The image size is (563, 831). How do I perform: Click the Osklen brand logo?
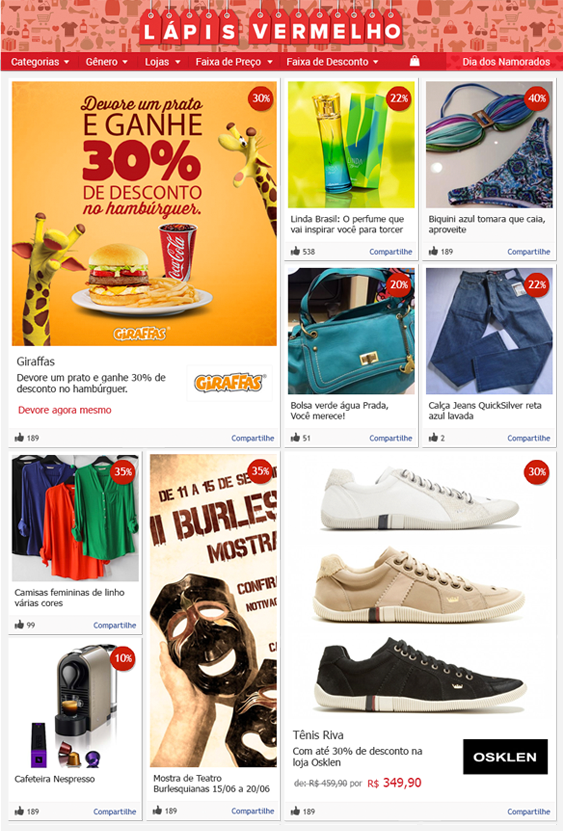click(x=505, y=757)
